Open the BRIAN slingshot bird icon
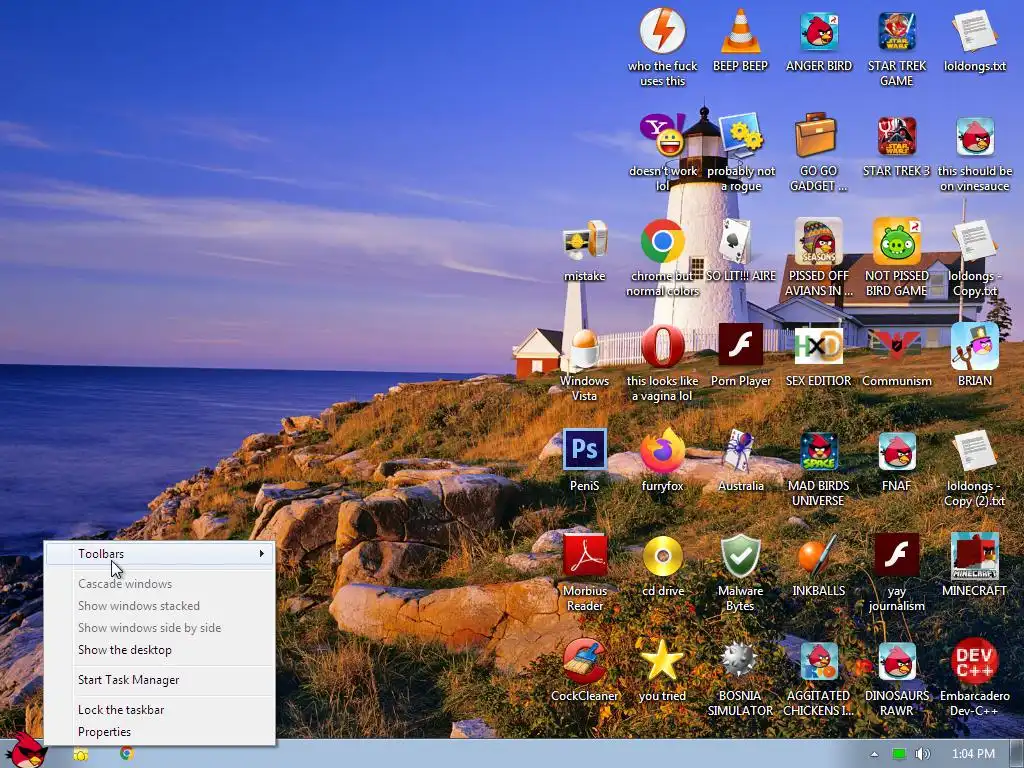The height and width of the screenshot is (768, 1024). [x=974, y=346]
